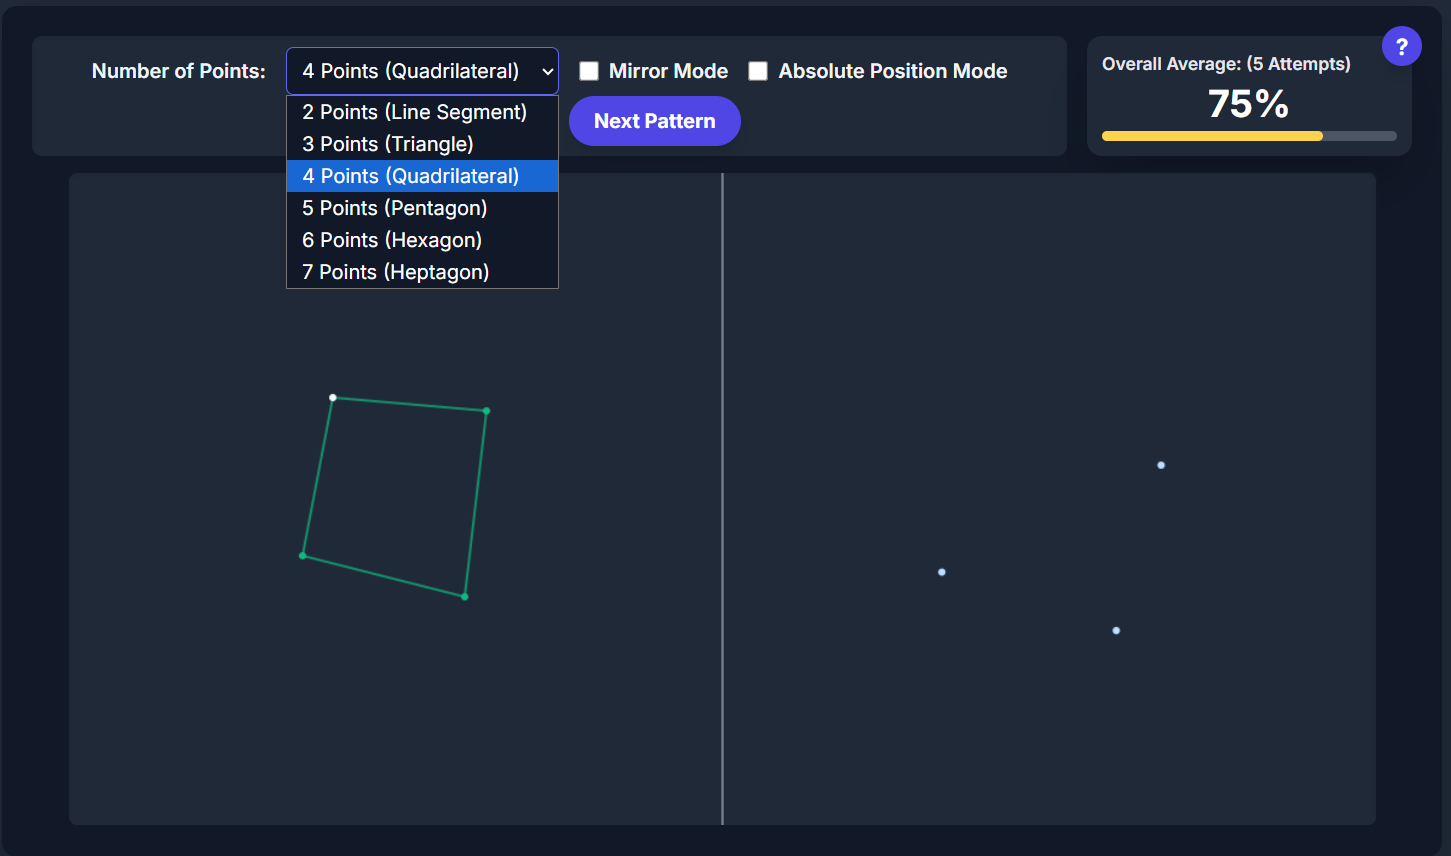Click the Overall Average: (5 Attempts) label
The width and height of the screenshot is (1451, 856).
pyautogui.click(x=1226, y=64)
